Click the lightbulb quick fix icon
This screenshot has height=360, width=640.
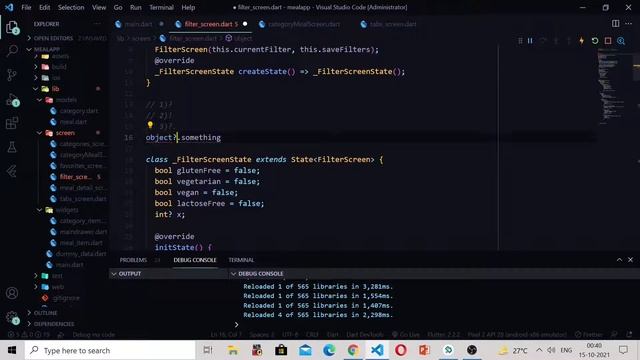pos(150,125)
